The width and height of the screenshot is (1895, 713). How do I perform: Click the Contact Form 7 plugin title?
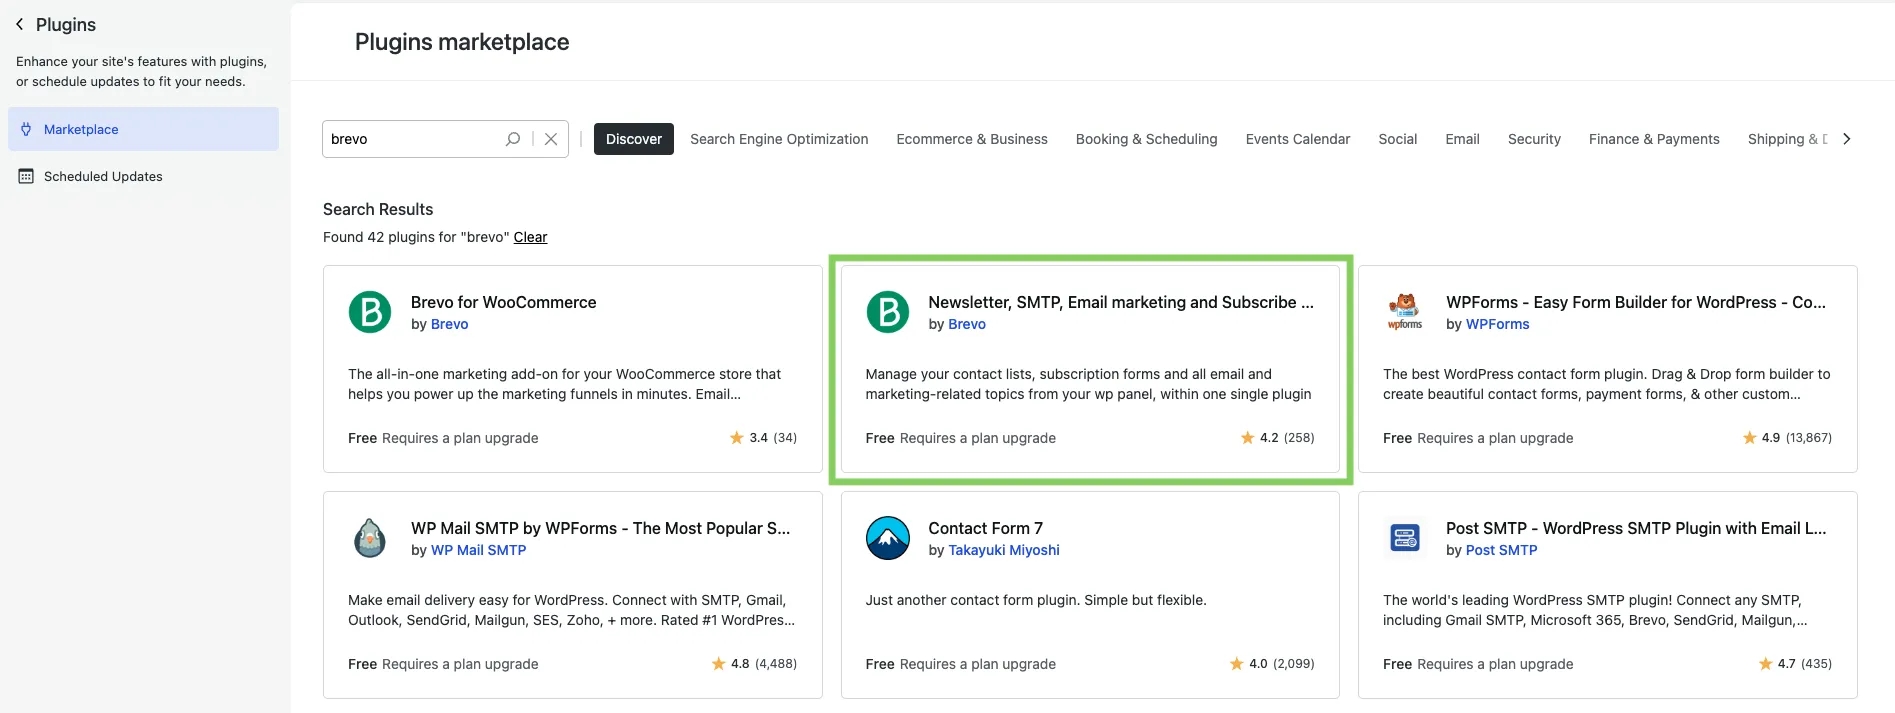(985, 528)
